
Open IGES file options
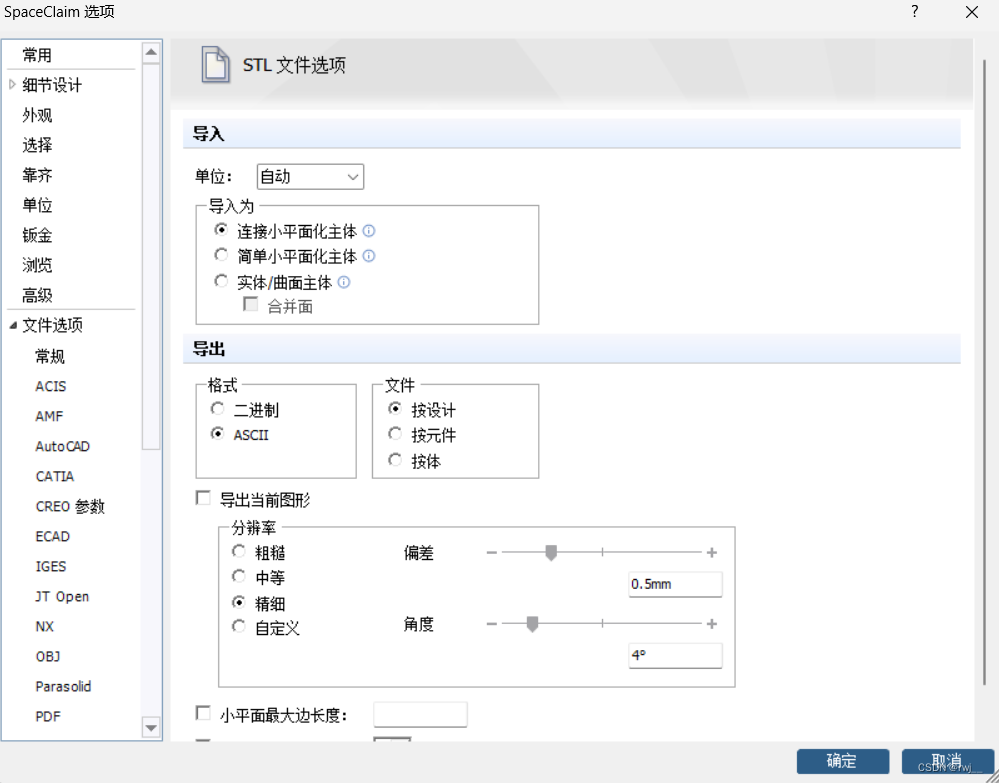(51, 566)
